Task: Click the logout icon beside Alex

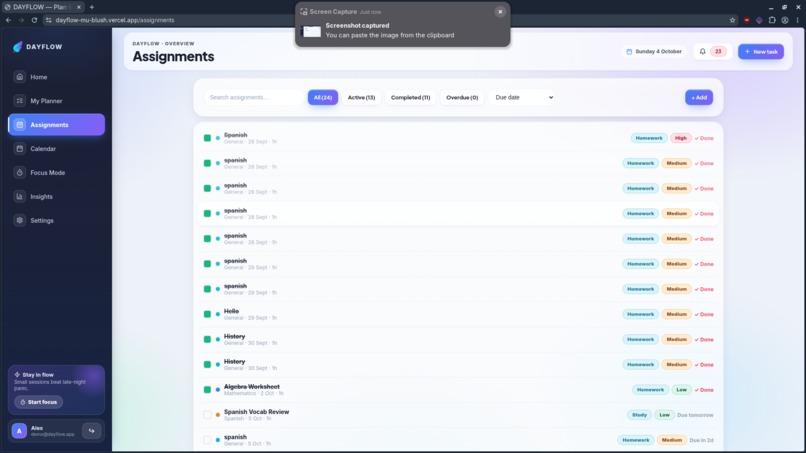Action: 91,431
